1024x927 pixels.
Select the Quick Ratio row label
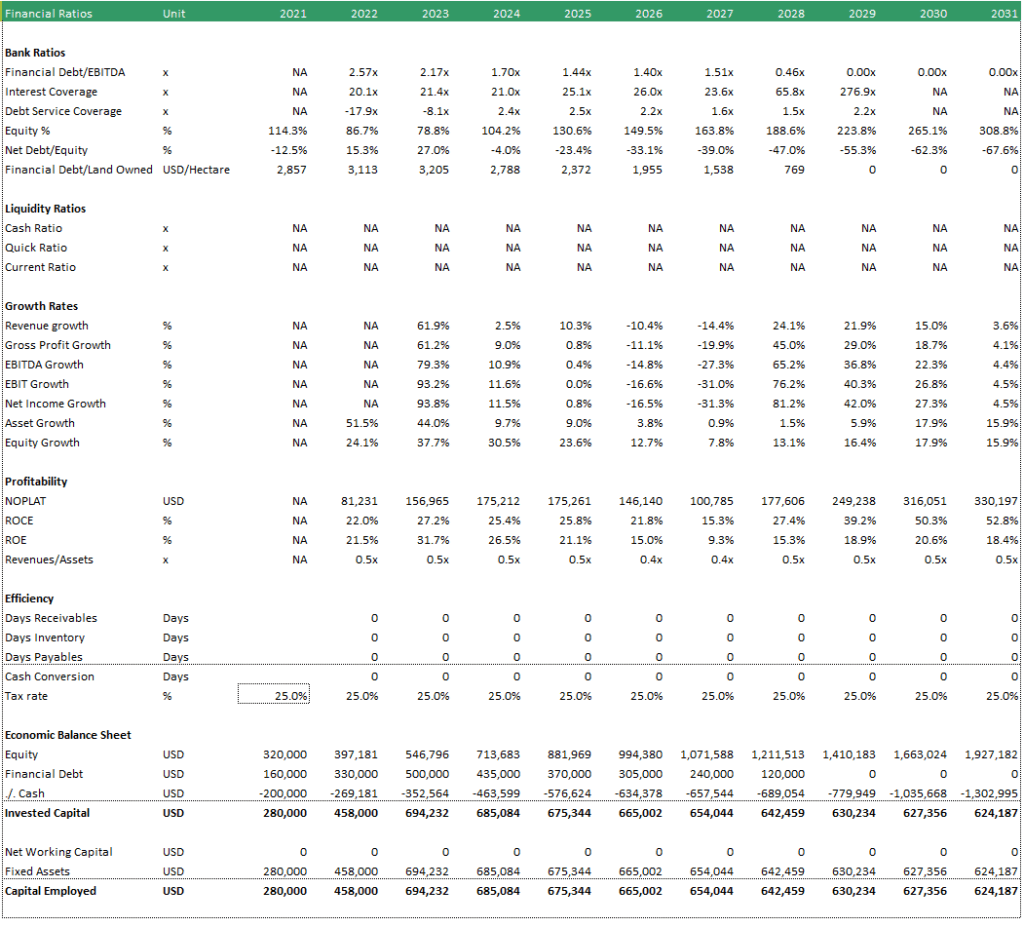(36, 248)
